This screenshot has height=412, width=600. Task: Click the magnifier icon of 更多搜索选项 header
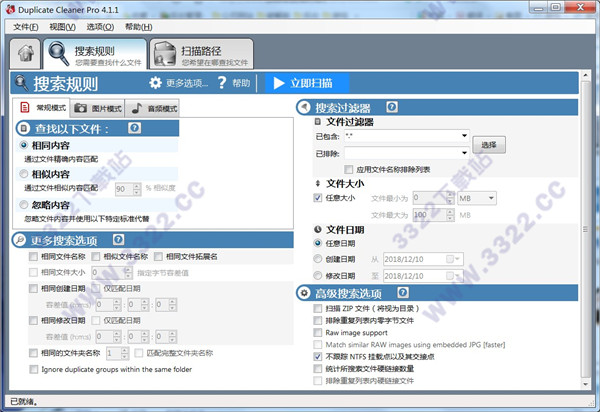[x=20, y=240]
